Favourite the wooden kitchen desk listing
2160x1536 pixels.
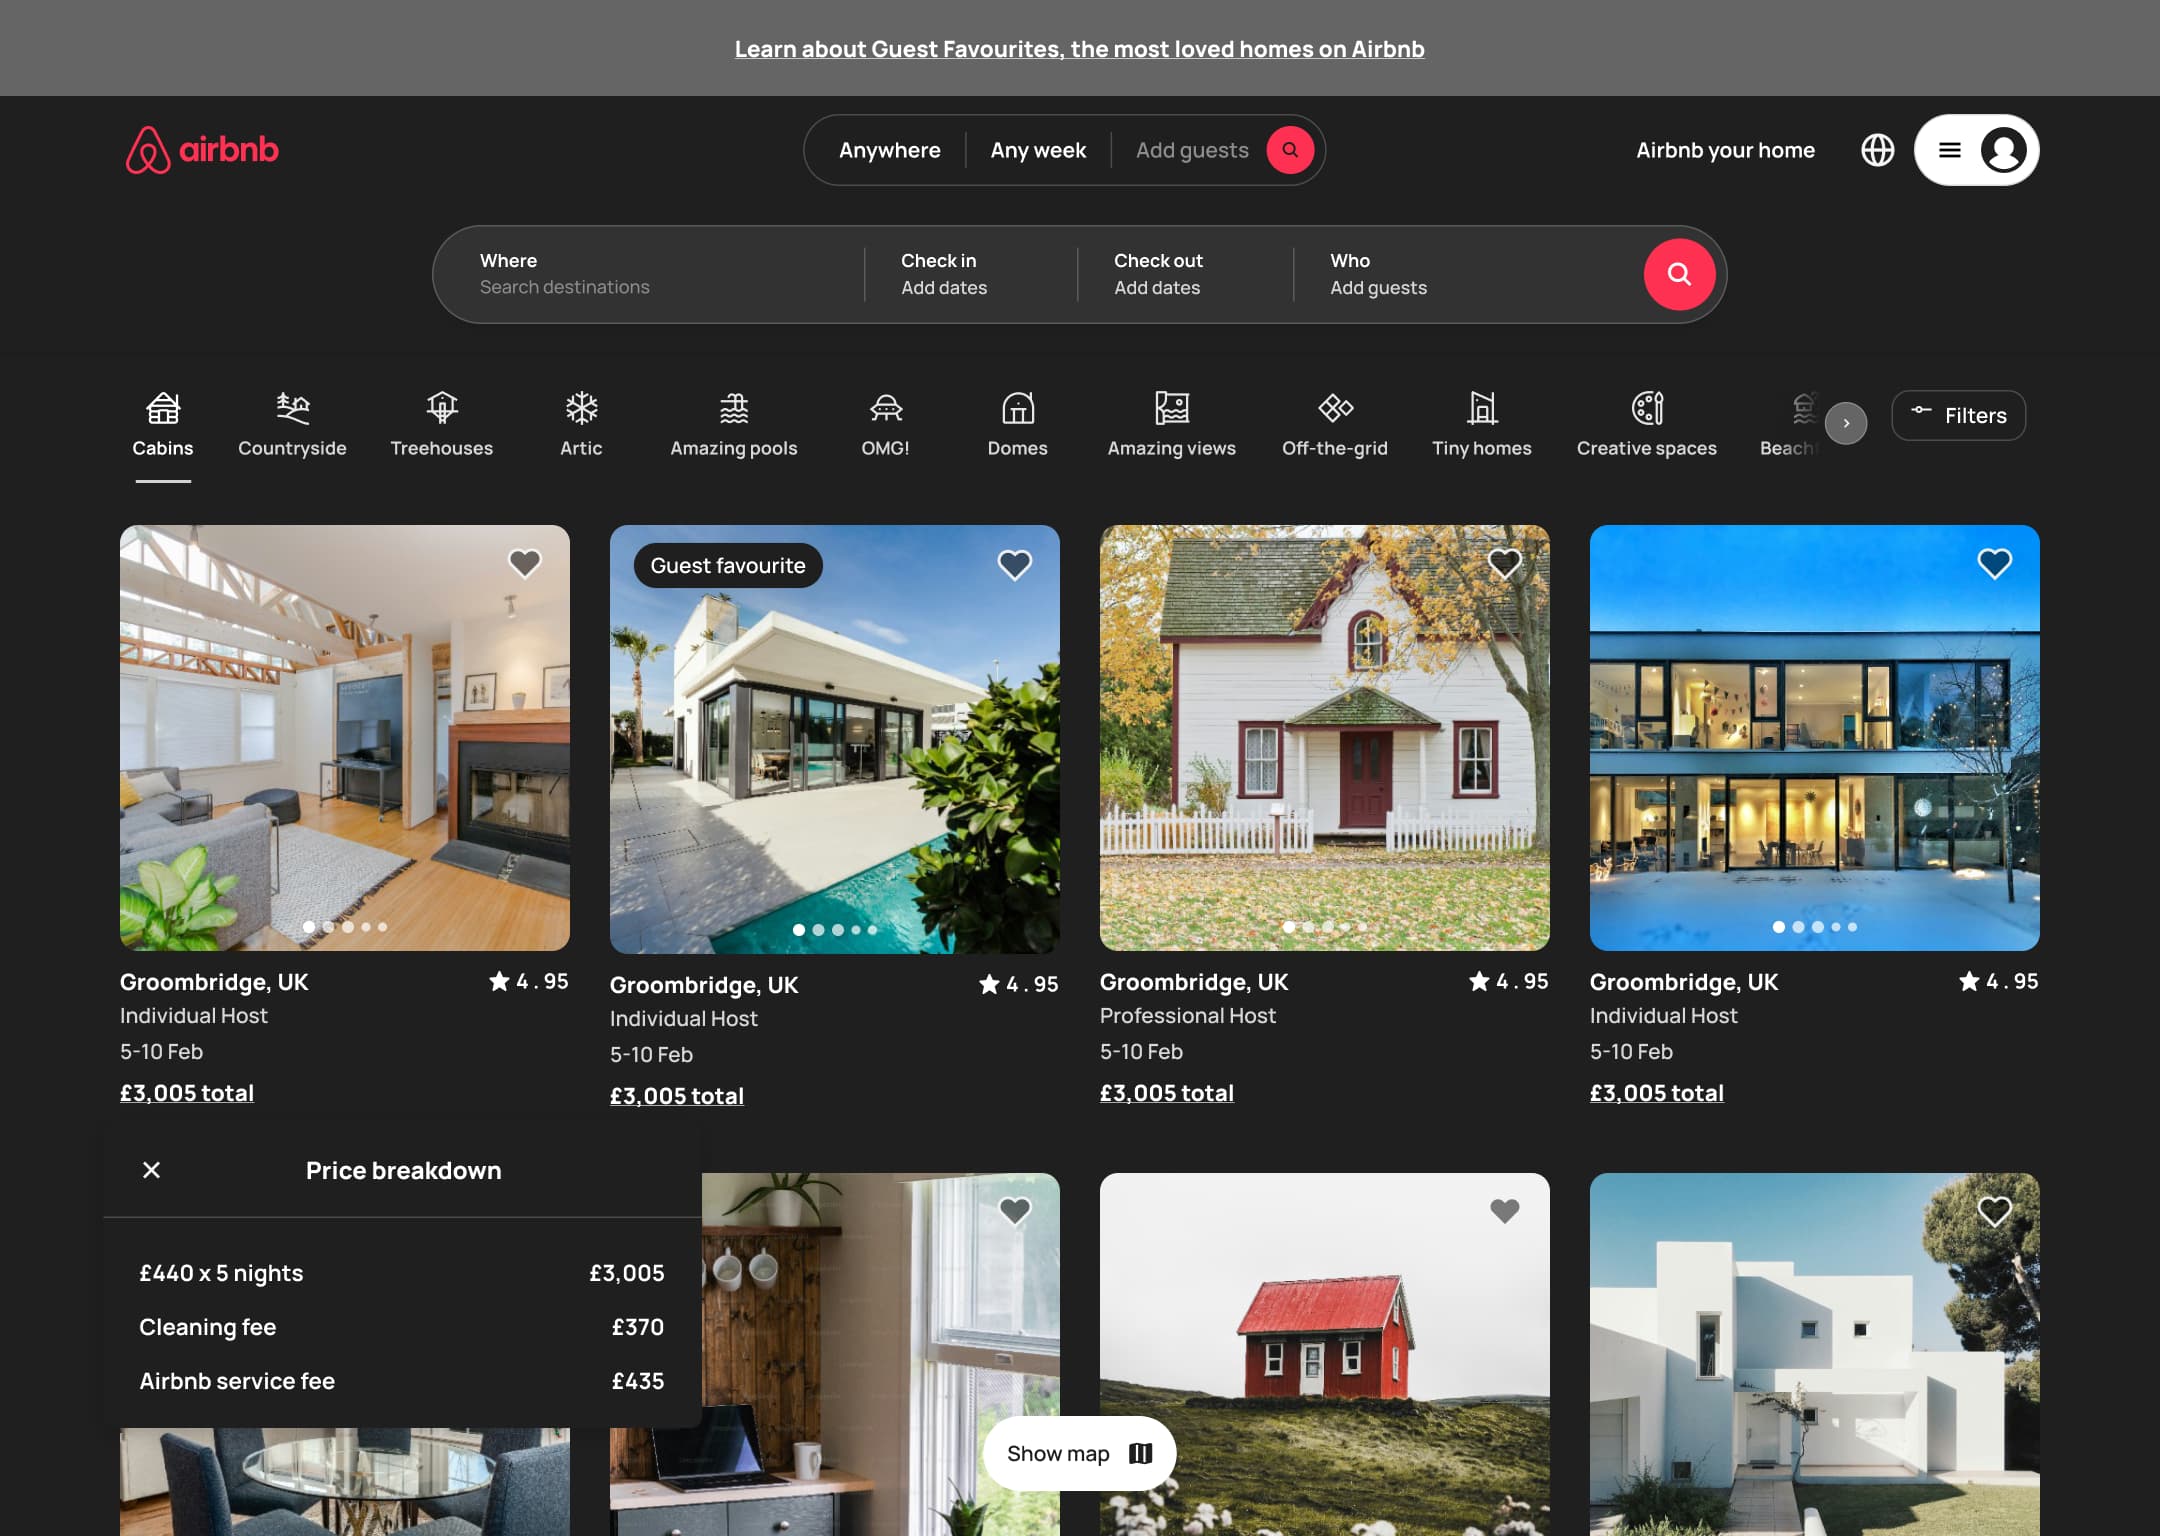1014,1211
